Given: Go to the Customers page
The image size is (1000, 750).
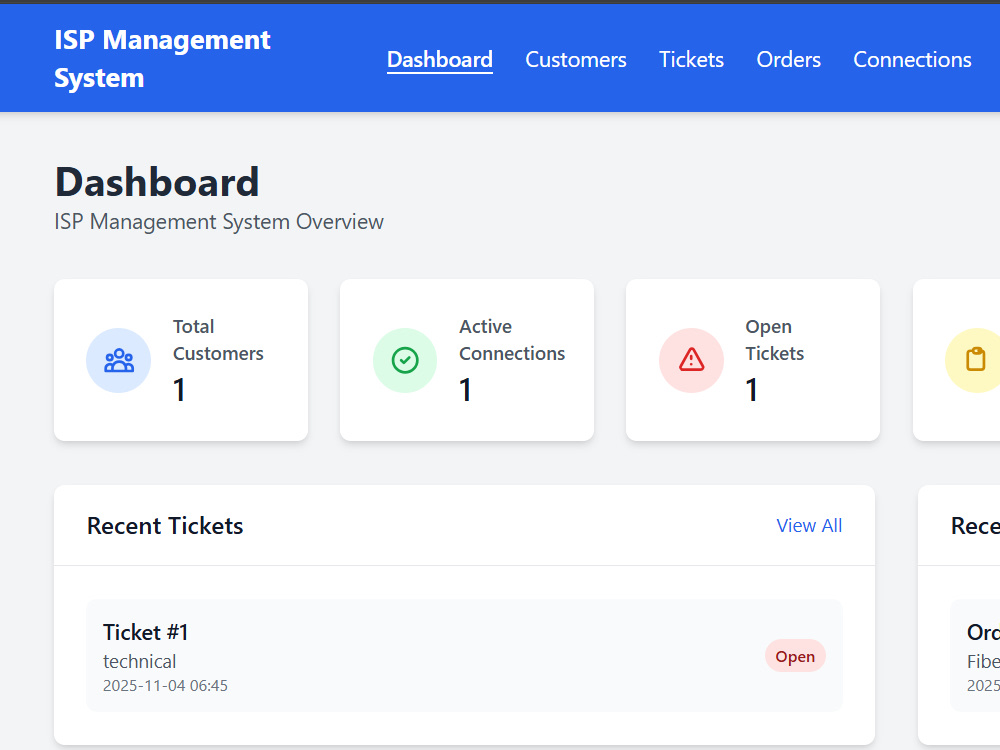Looking at the screenshot, I should (576, 59).
